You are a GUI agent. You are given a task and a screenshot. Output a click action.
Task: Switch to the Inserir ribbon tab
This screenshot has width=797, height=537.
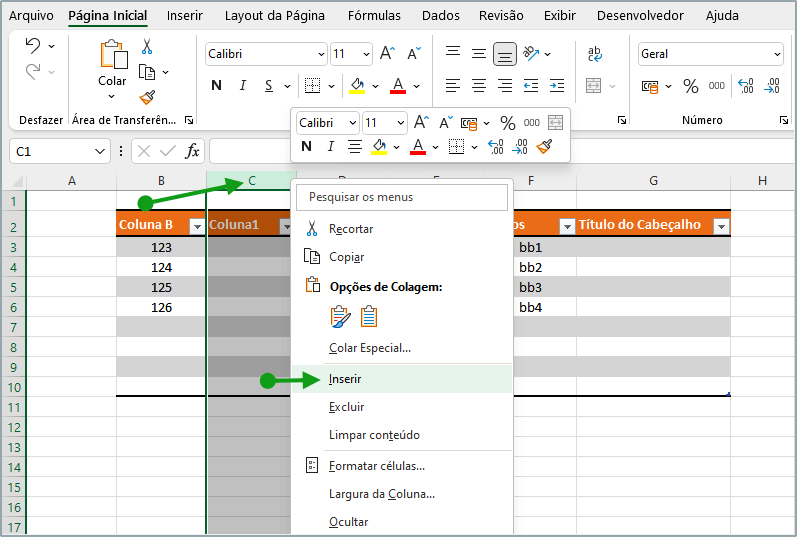[x=185, y=16]
